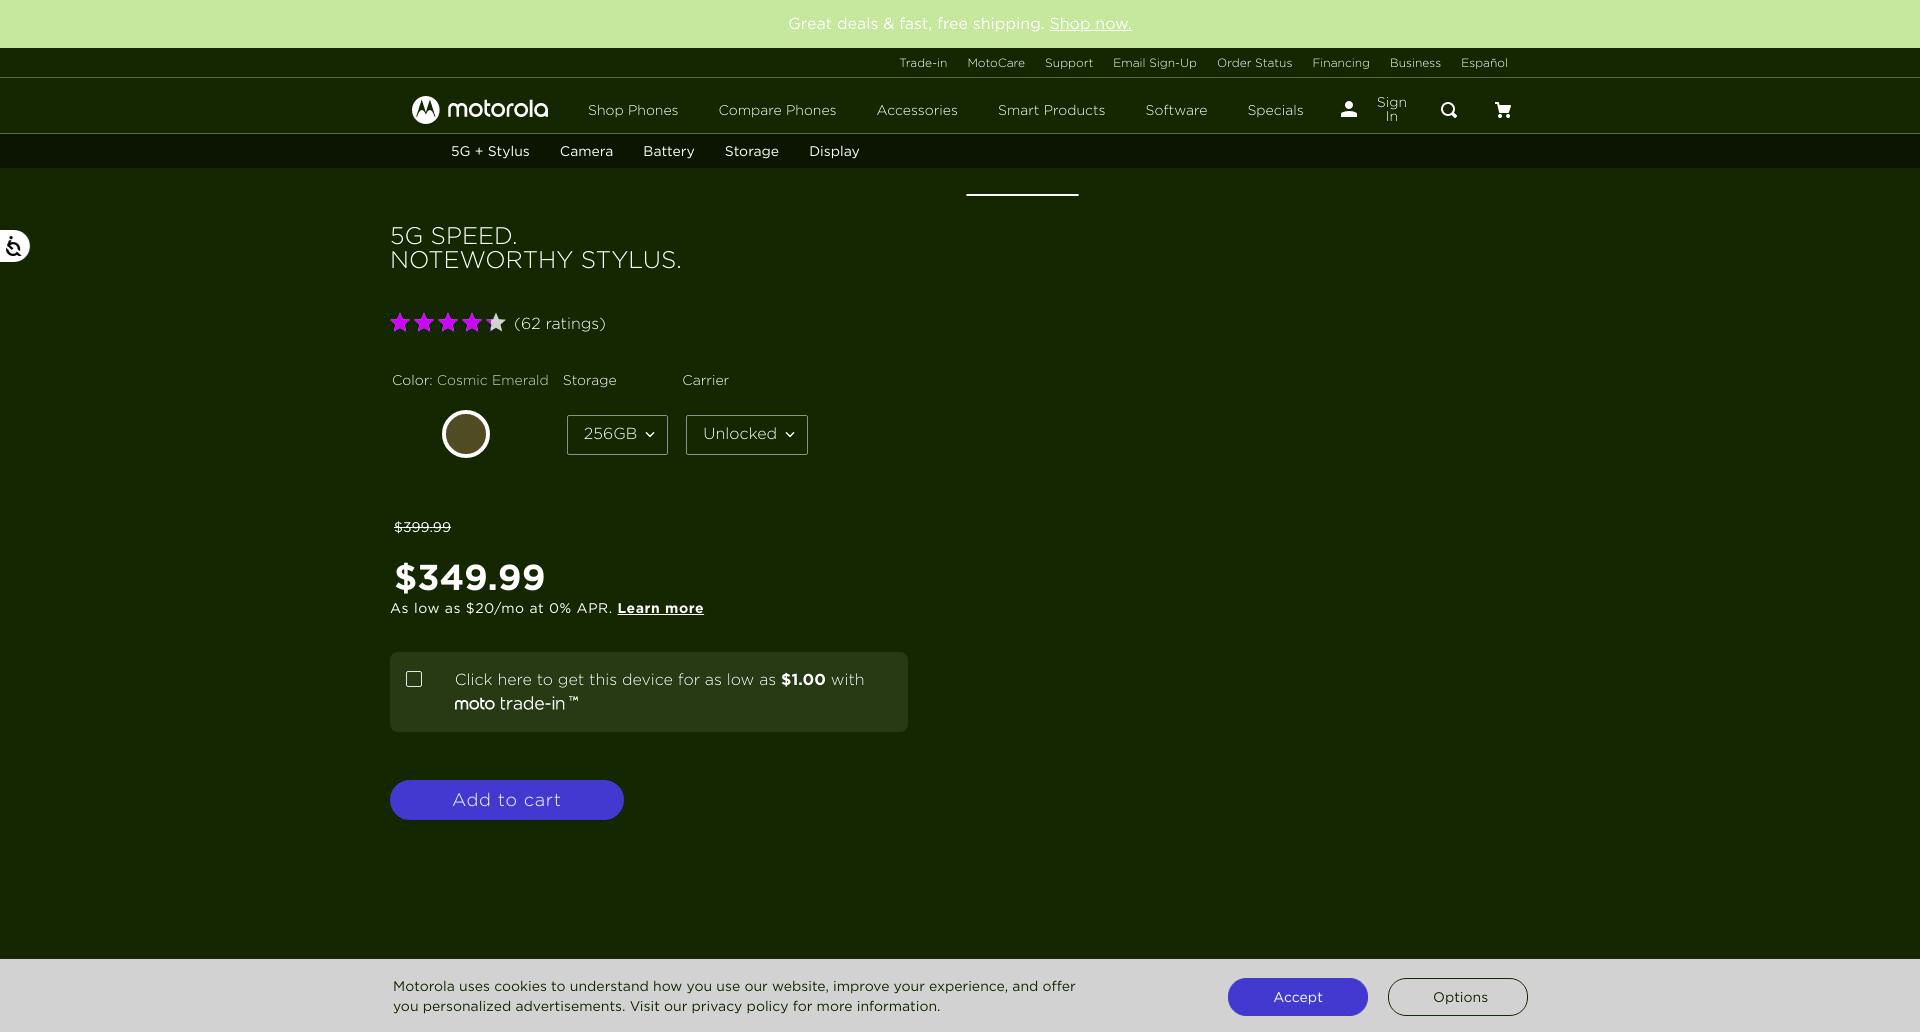This screenshot has height=1032, width=1920.
Task: Click the struck-through $399.99 price
Action: (x=422, y=527)
